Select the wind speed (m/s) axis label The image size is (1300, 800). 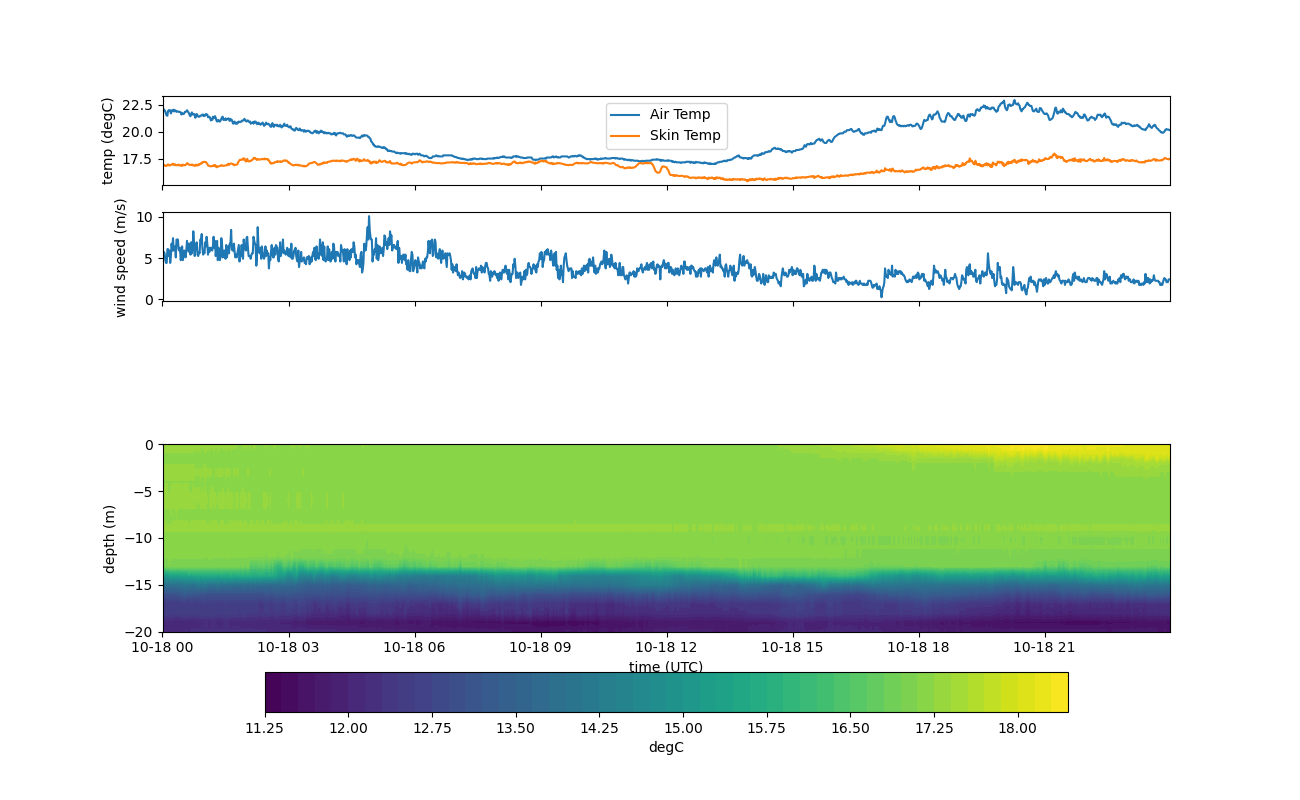tap(121, 257)
